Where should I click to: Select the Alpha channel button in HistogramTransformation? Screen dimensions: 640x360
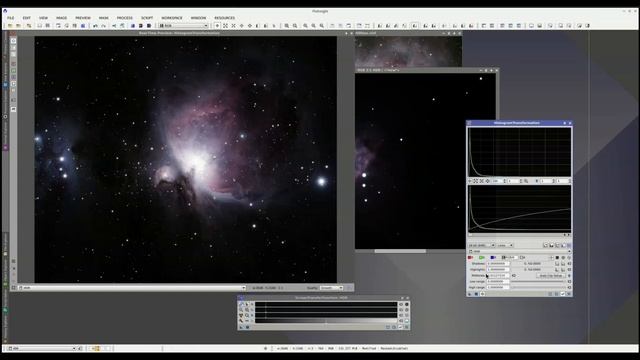point(522,258)
